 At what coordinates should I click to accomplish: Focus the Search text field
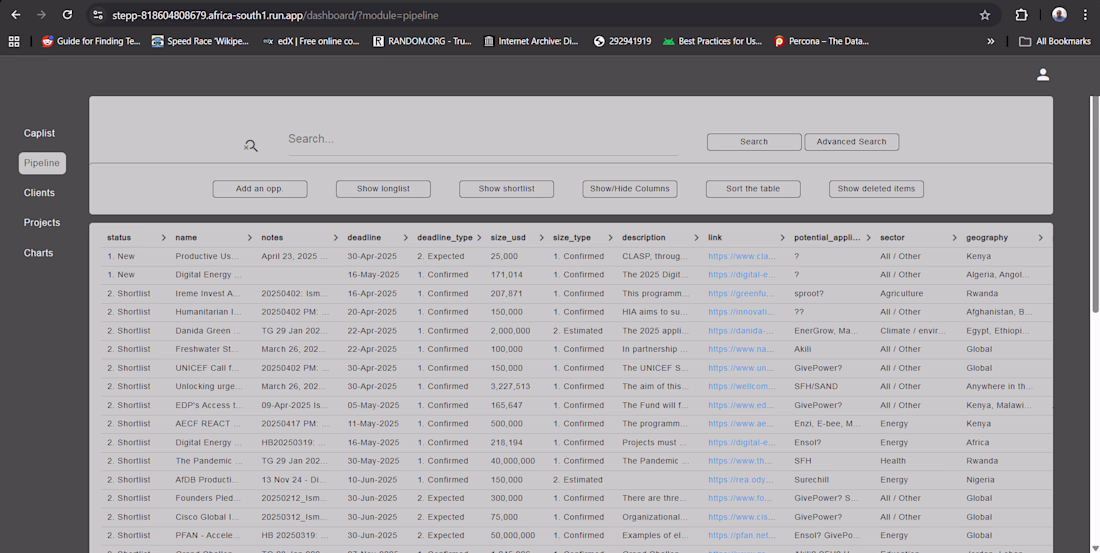tap(482, 139)
